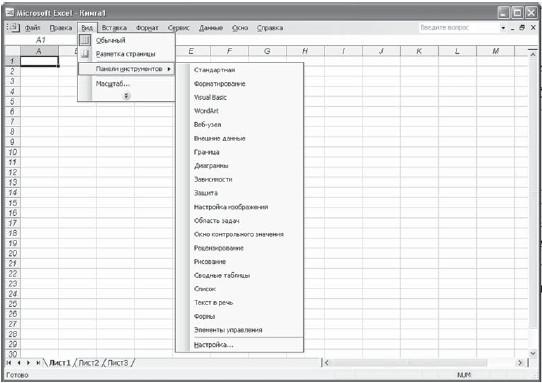Toggle the Веб-узел toolbar
The image size is (542, 383).
(240, 124)
